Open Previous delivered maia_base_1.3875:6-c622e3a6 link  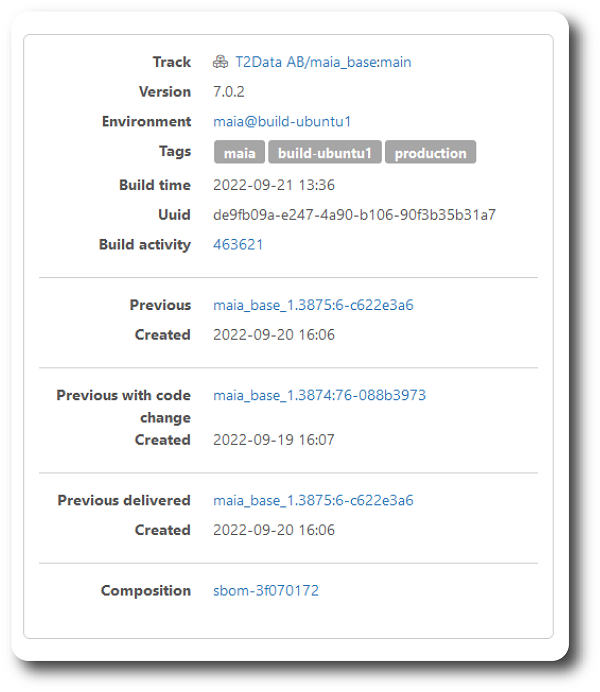pyautogui.click(x=313, y=500)
